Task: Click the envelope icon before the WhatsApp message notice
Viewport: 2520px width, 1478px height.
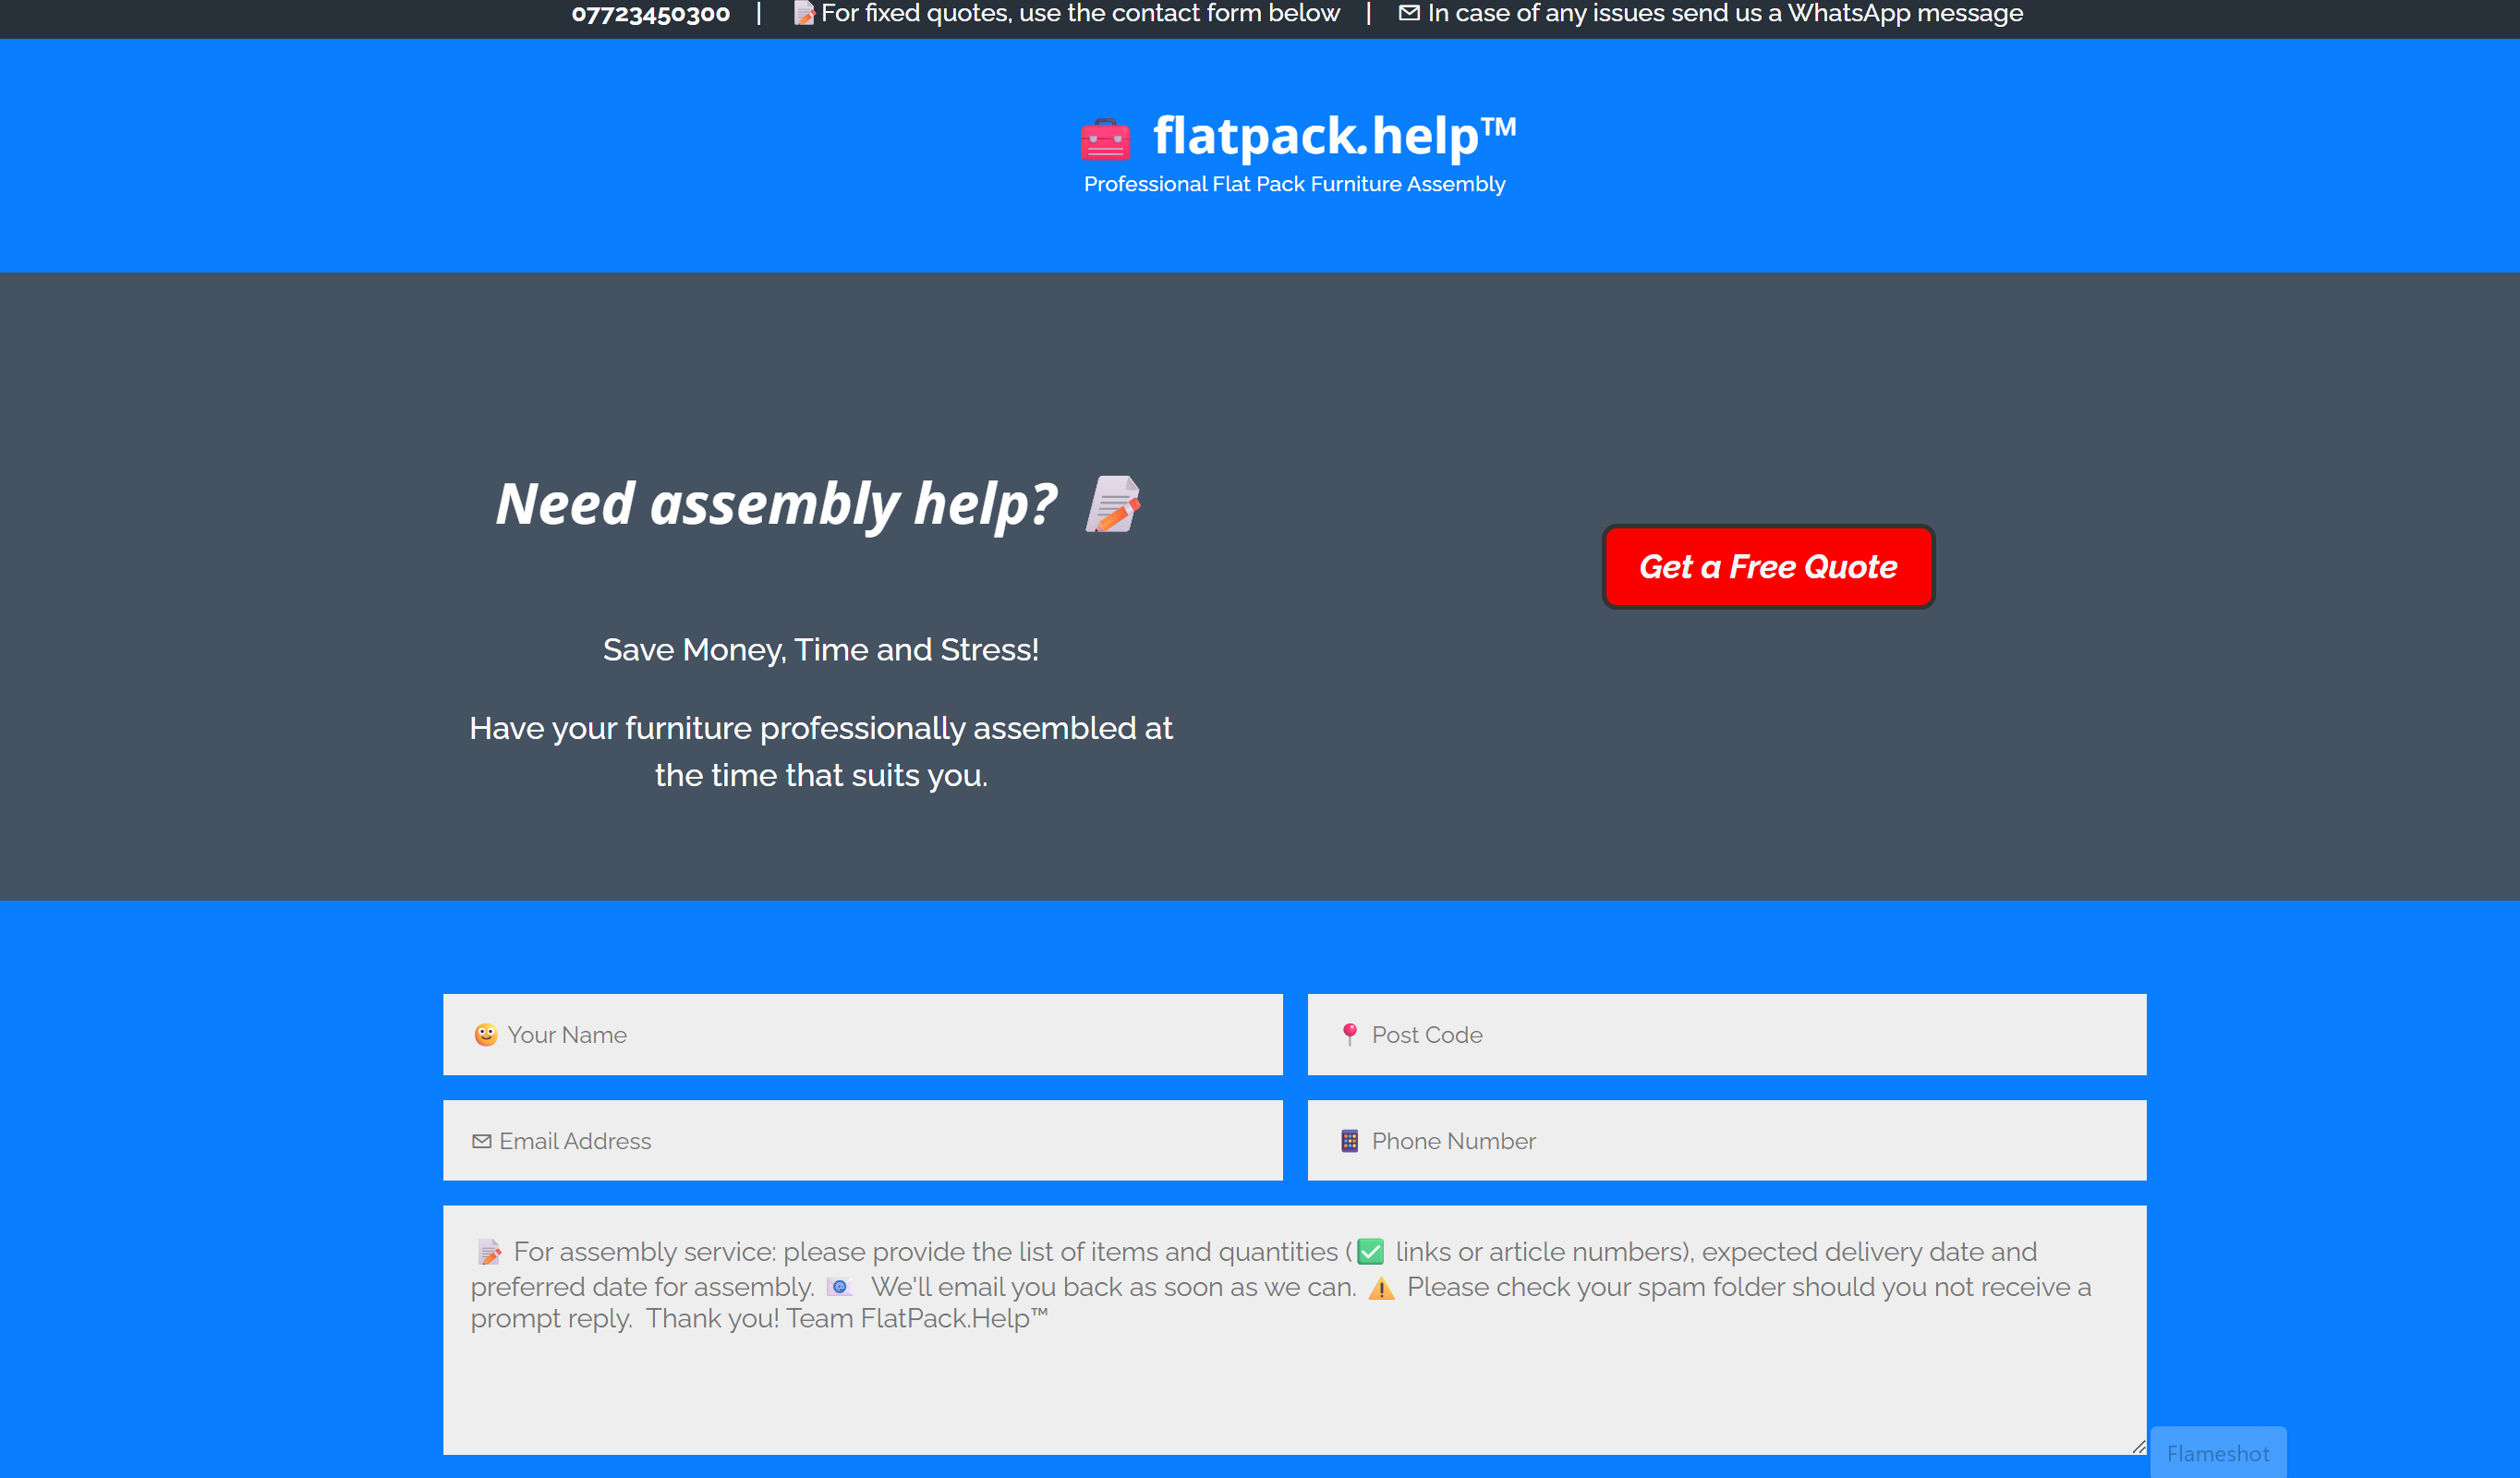Action: point(1409,13)
